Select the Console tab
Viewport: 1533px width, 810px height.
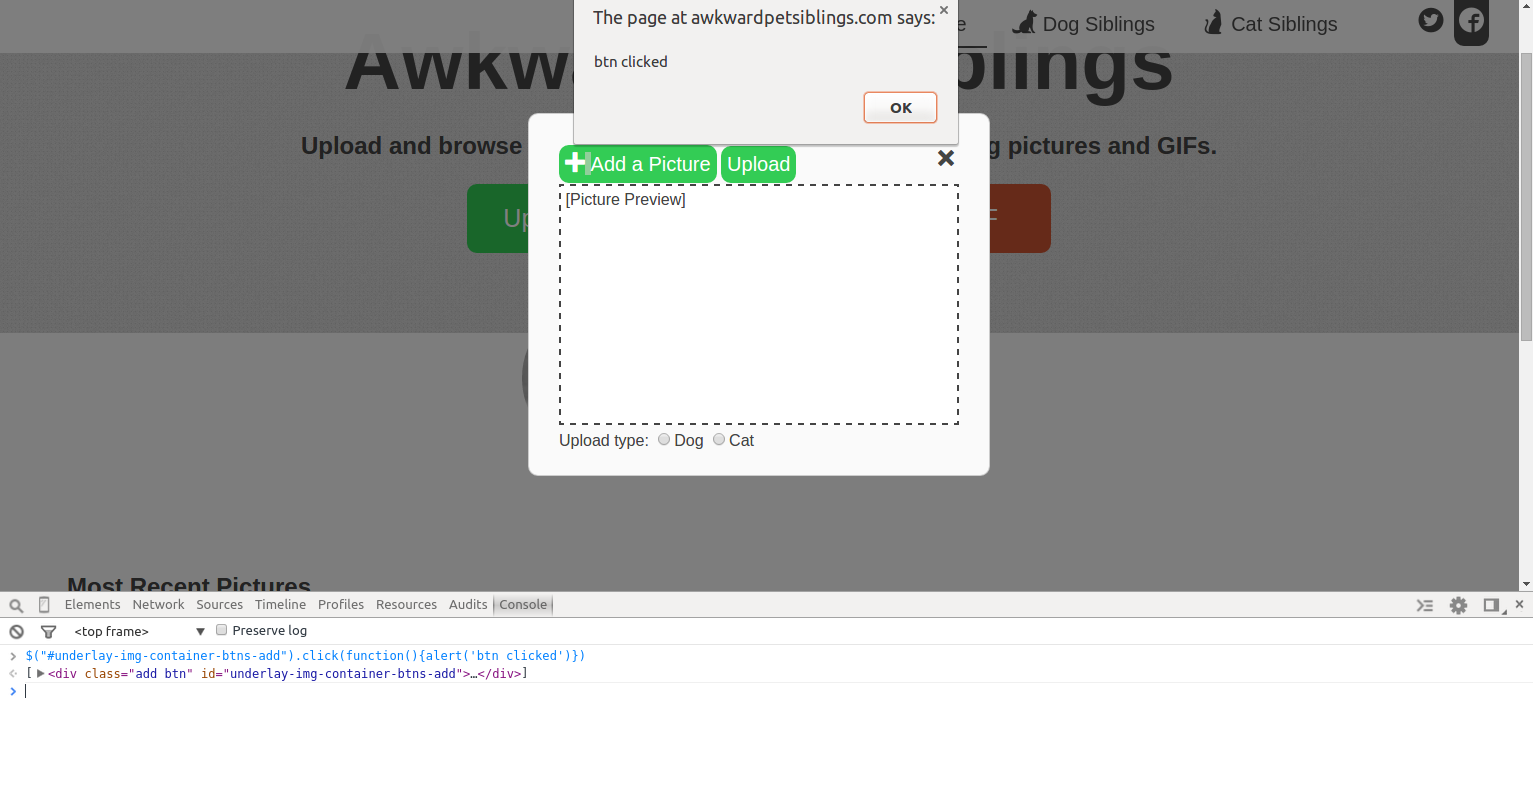tap(523, 604)
